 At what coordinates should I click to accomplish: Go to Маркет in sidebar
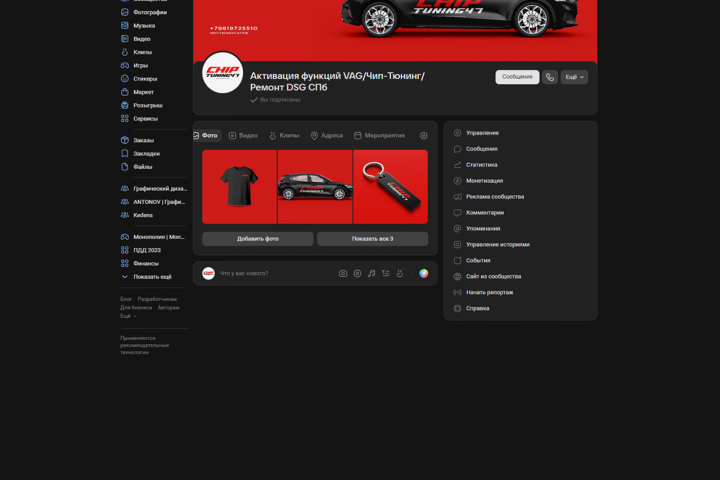tap(137, 92)
